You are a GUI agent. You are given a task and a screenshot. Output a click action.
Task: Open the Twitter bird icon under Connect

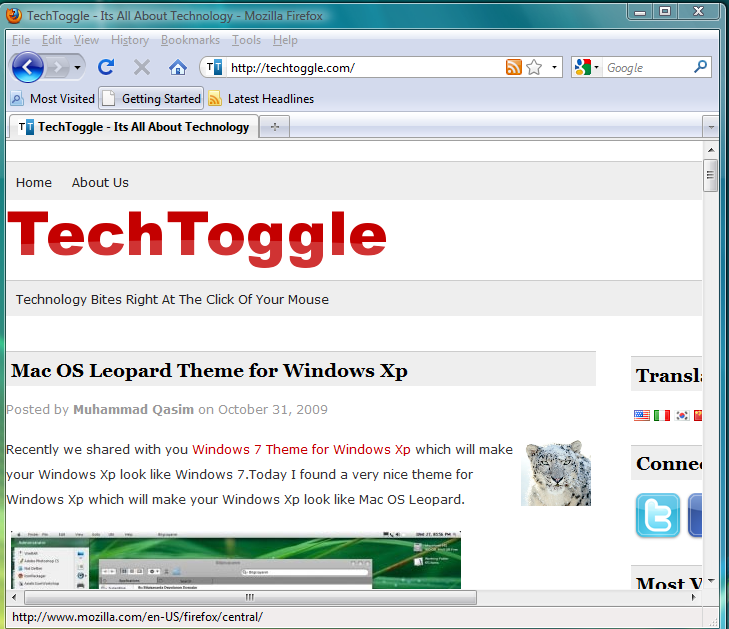(x=657, y=515)
